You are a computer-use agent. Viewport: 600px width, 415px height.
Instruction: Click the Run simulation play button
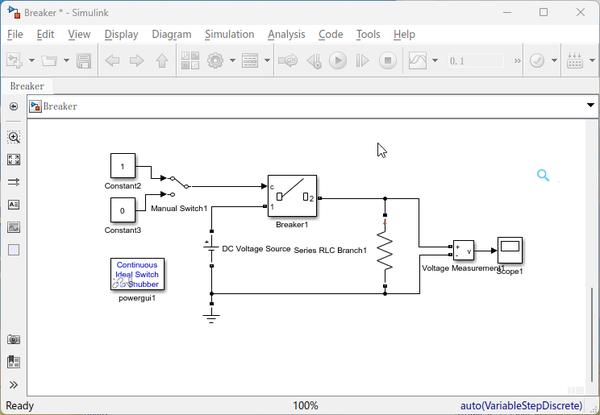coord(338,60)
